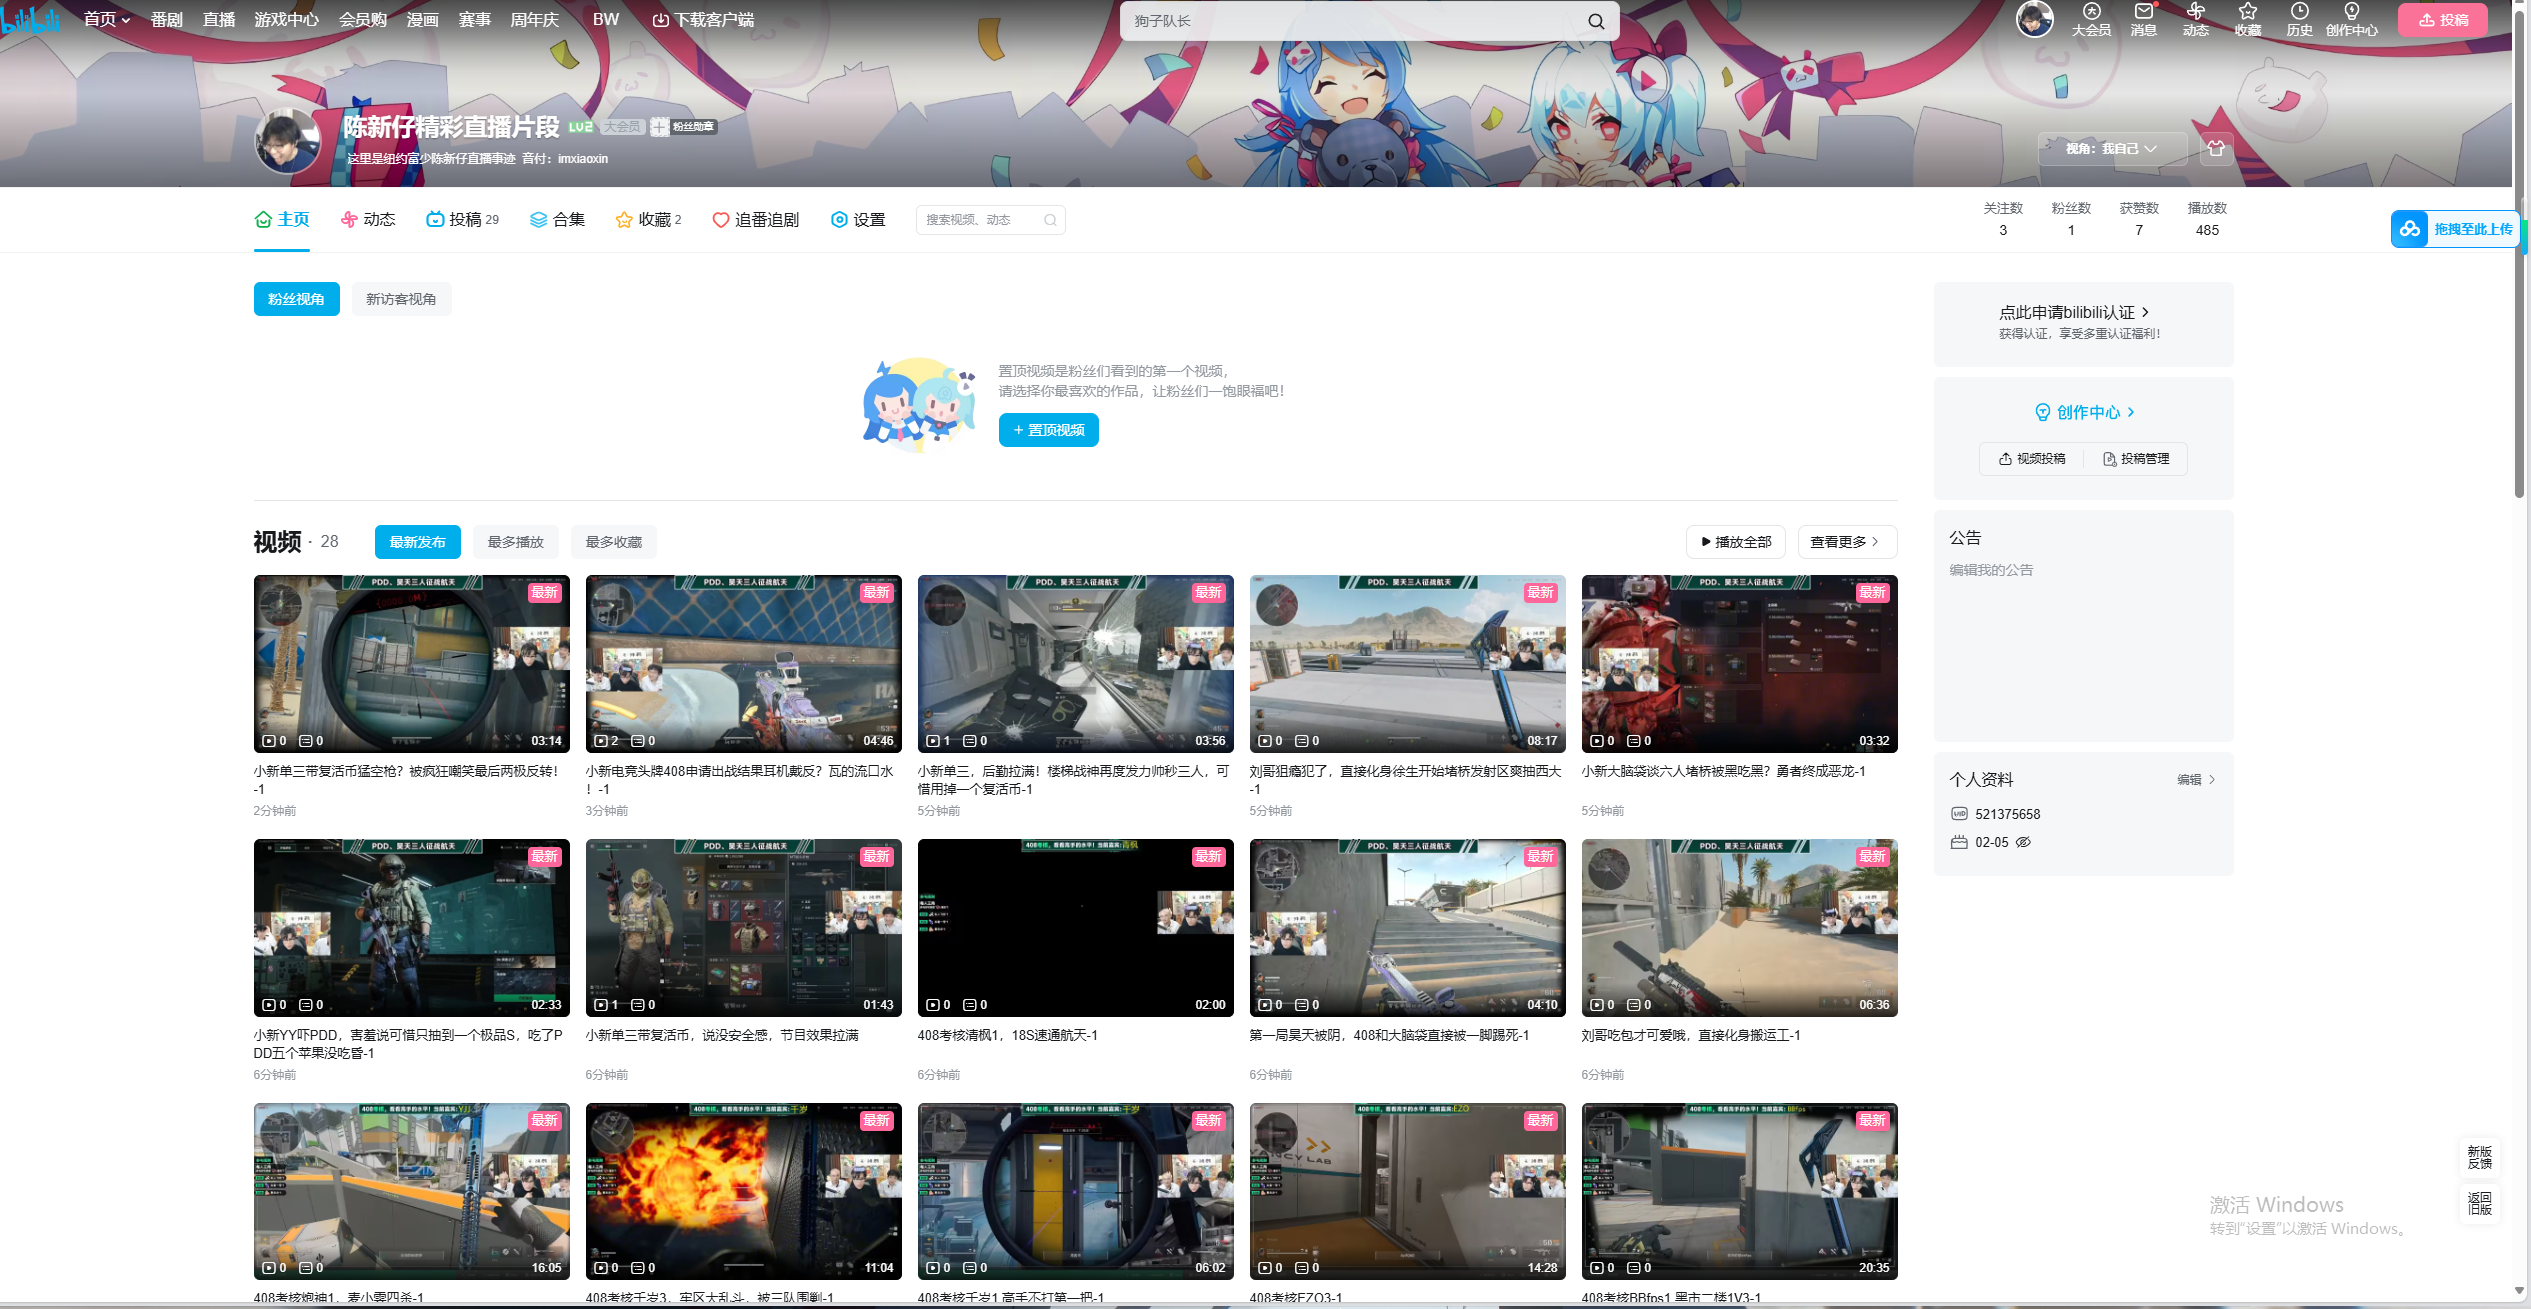This screenshot has height=1309, width=2531.
Task: Sort videos by 最多收藏
Action: tap(613, 542)
